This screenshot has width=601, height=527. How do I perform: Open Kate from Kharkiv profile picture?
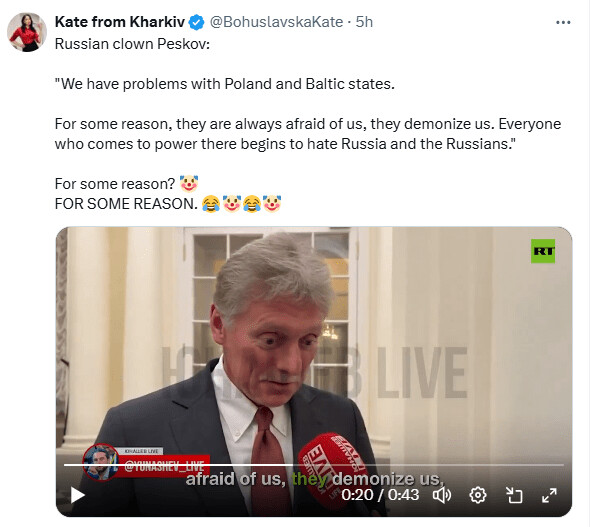point(25,32)
